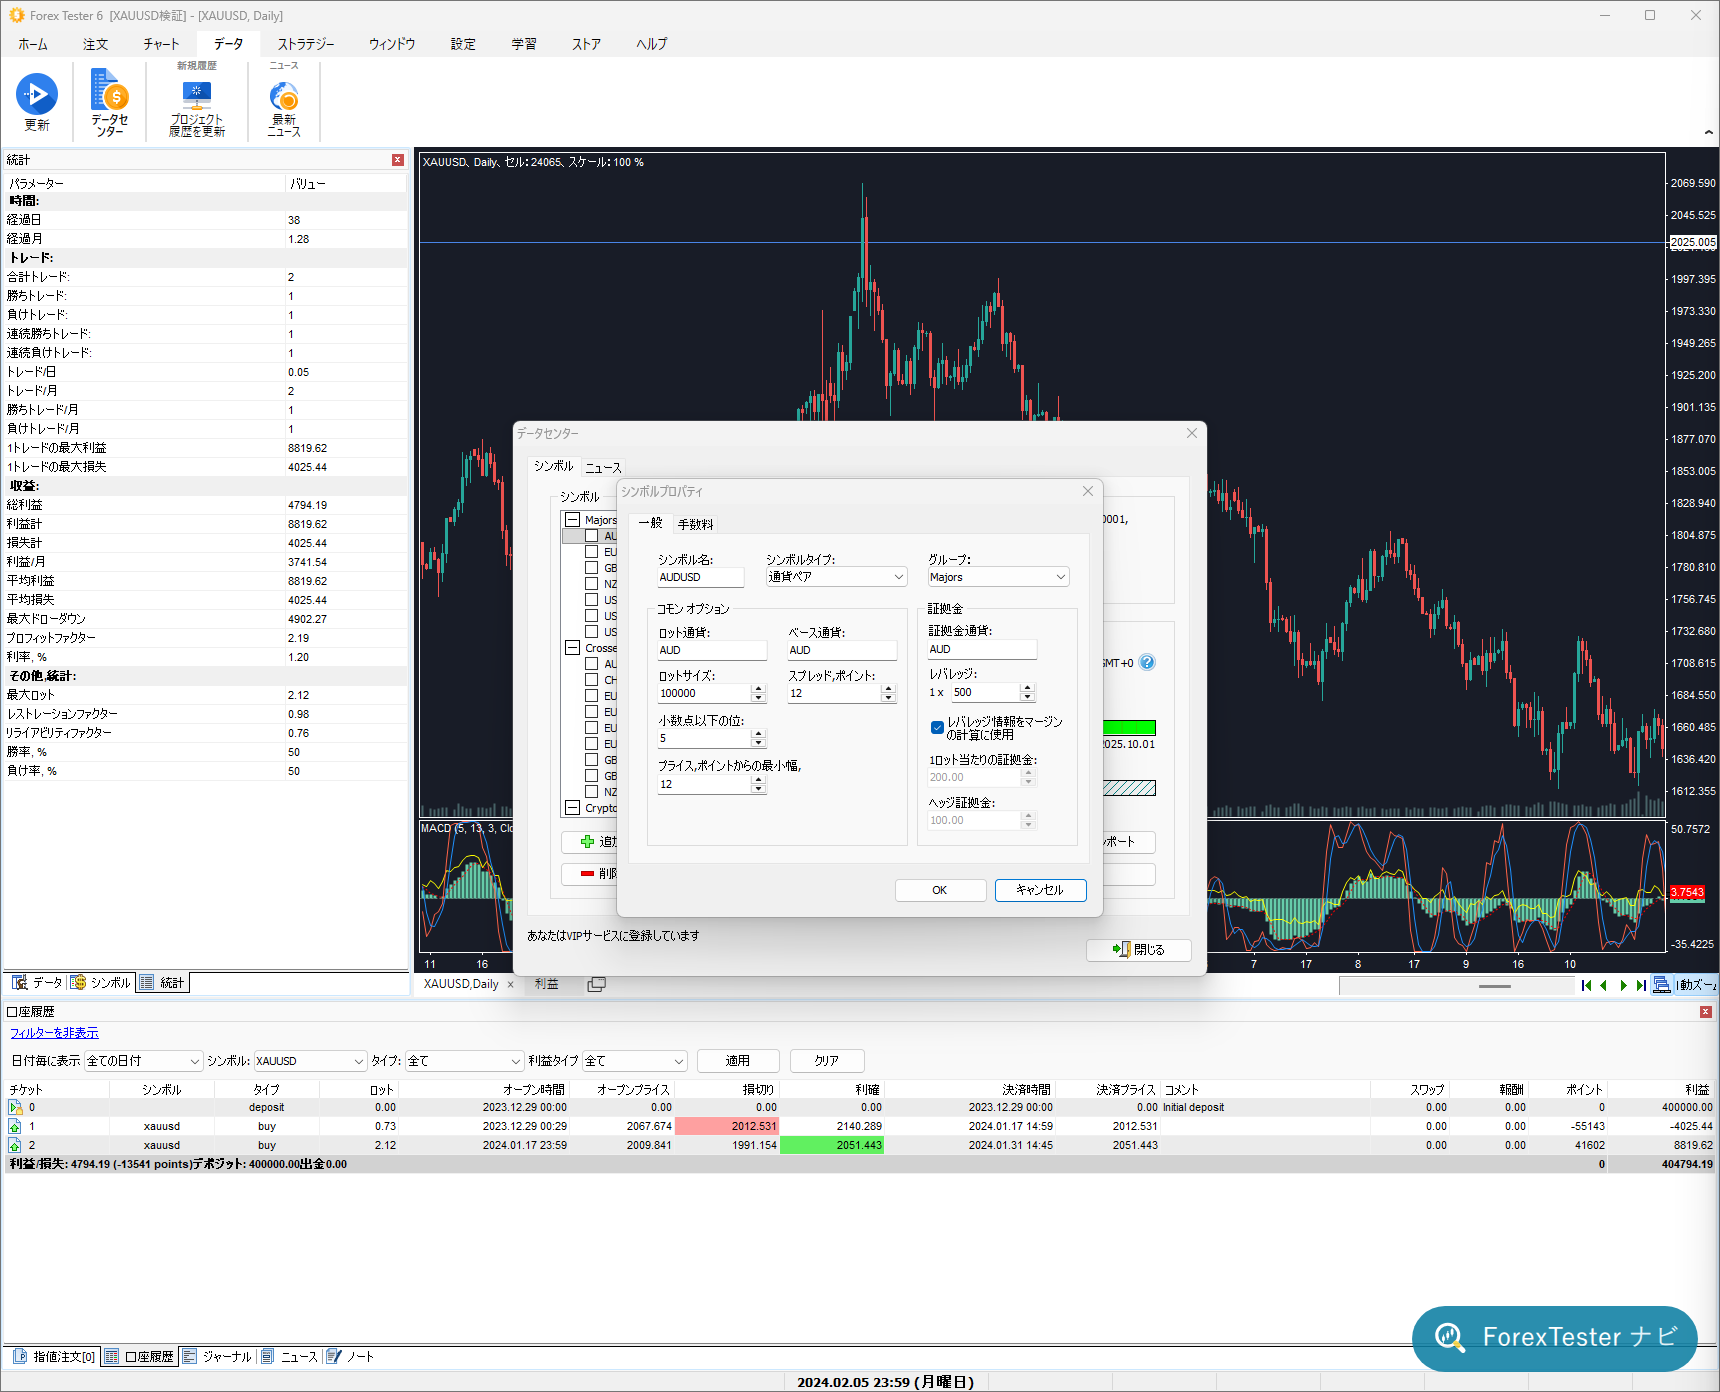Click the 更新 update icon in ribbon
Viewport: 1720px width, 1392px height.
pos(37,94)
